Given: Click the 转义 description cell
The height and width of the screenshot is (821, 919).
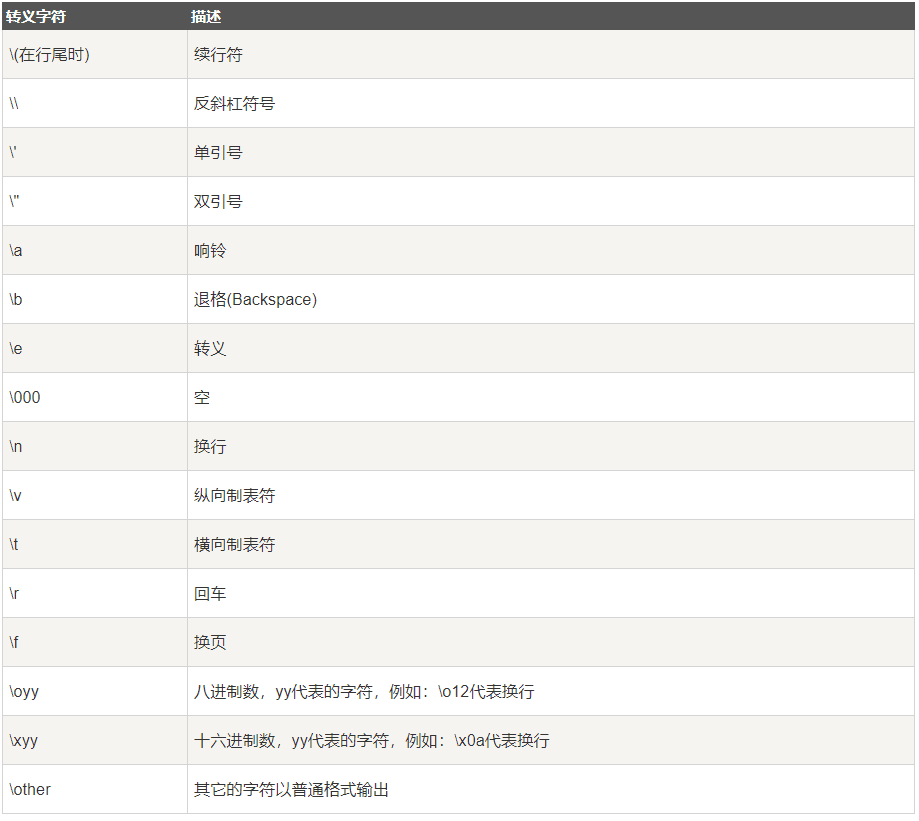Looking at the screenshot, I should (x=551, y=348).
